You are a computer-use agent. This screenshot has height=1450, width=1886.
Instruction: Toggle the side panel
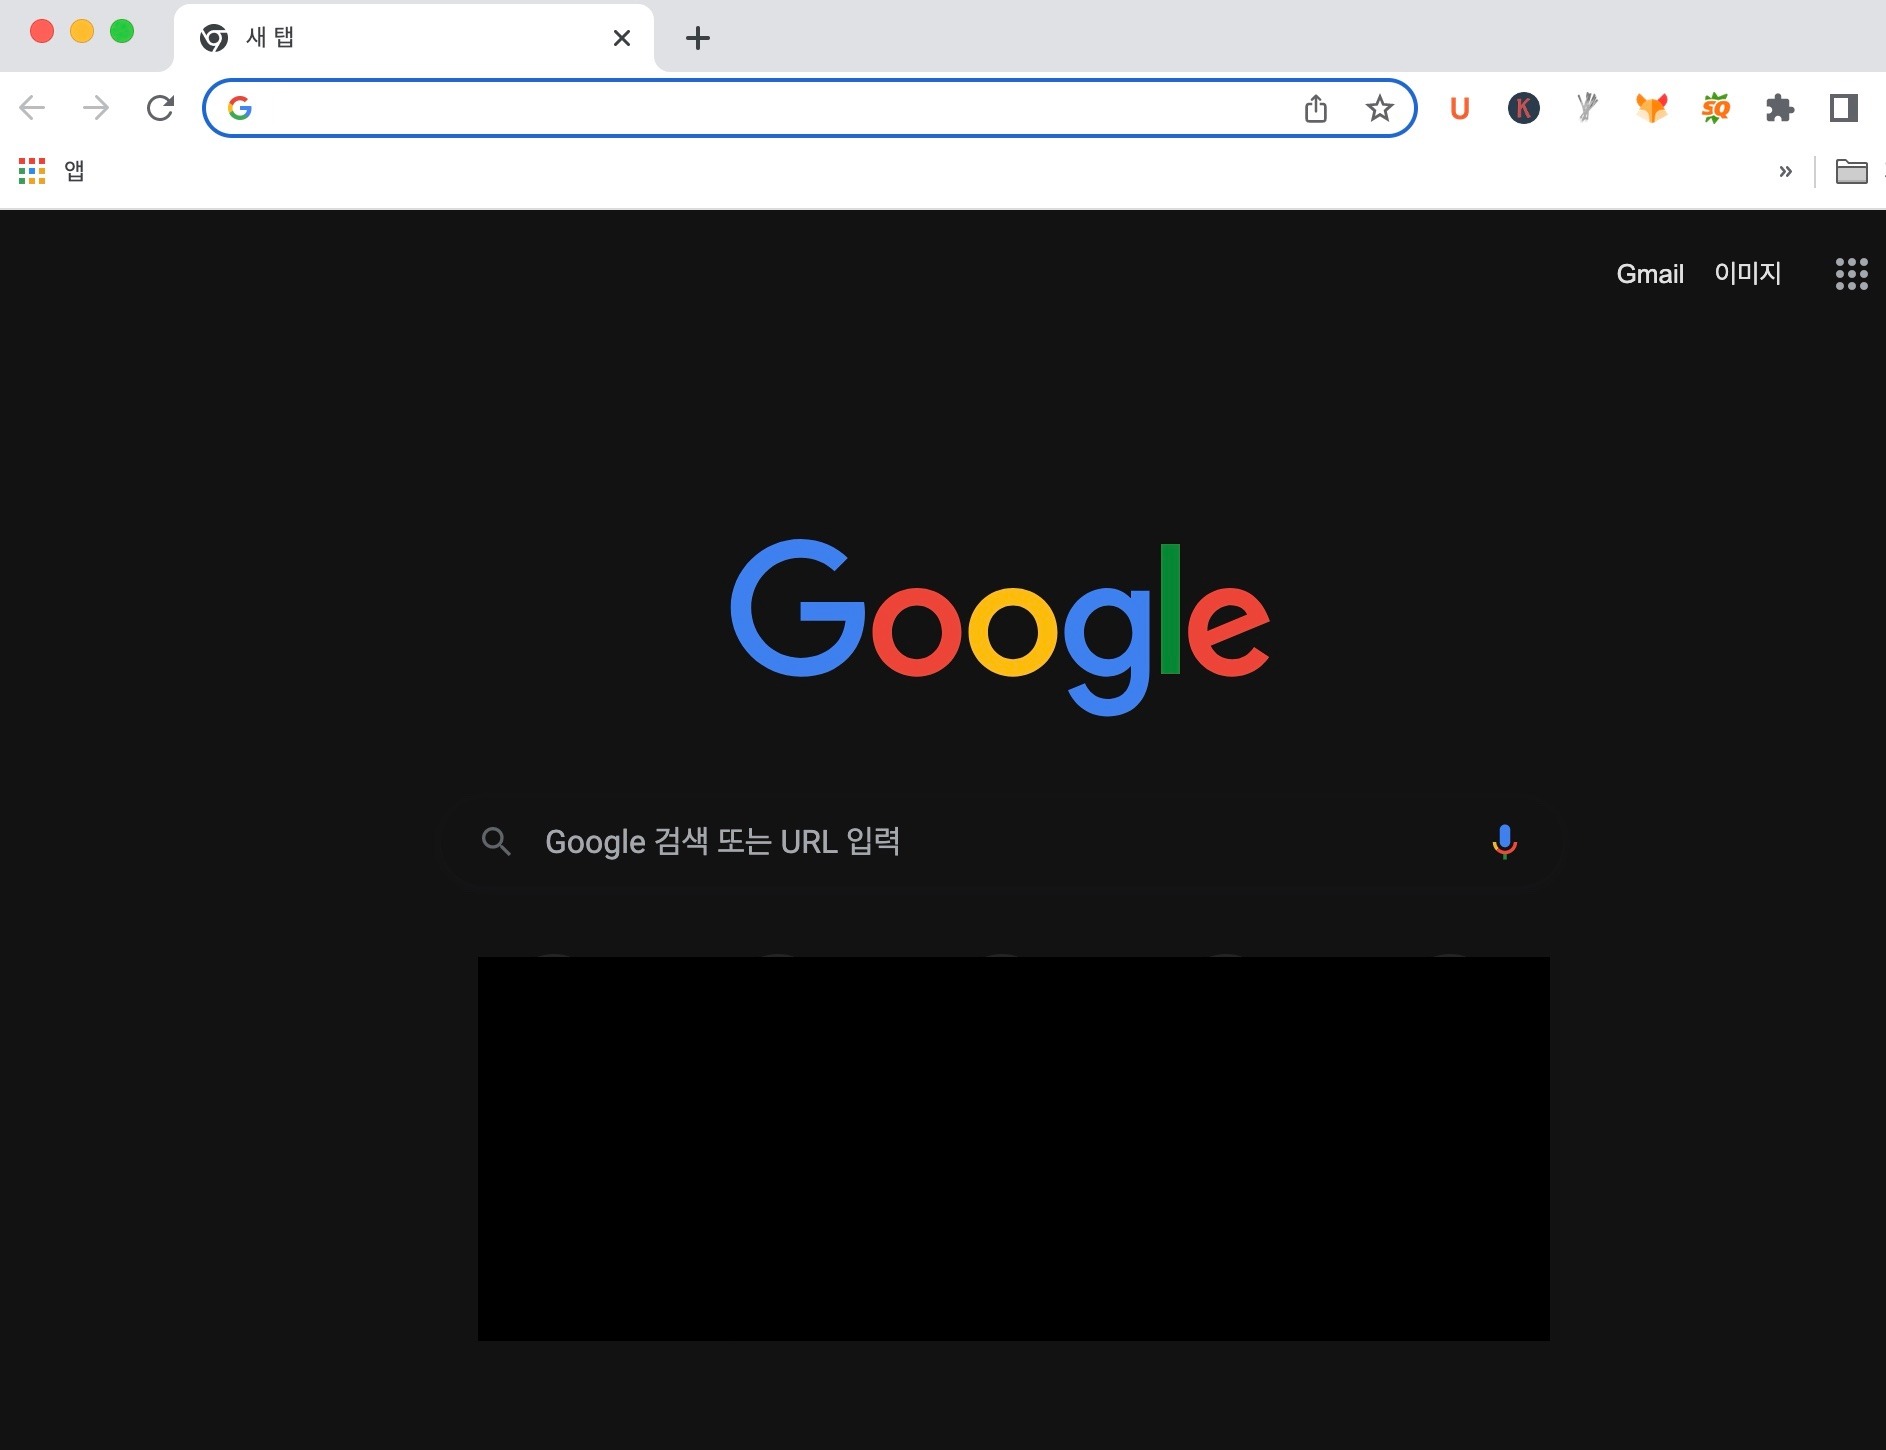click(1844, 108)
